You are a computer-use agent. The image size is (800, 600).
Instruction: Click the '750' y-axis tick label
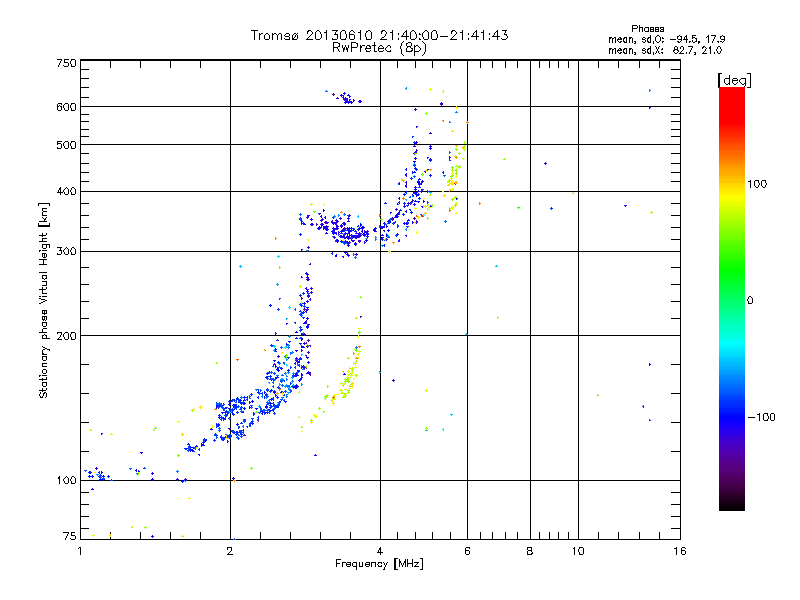click(x=66, y=63)
